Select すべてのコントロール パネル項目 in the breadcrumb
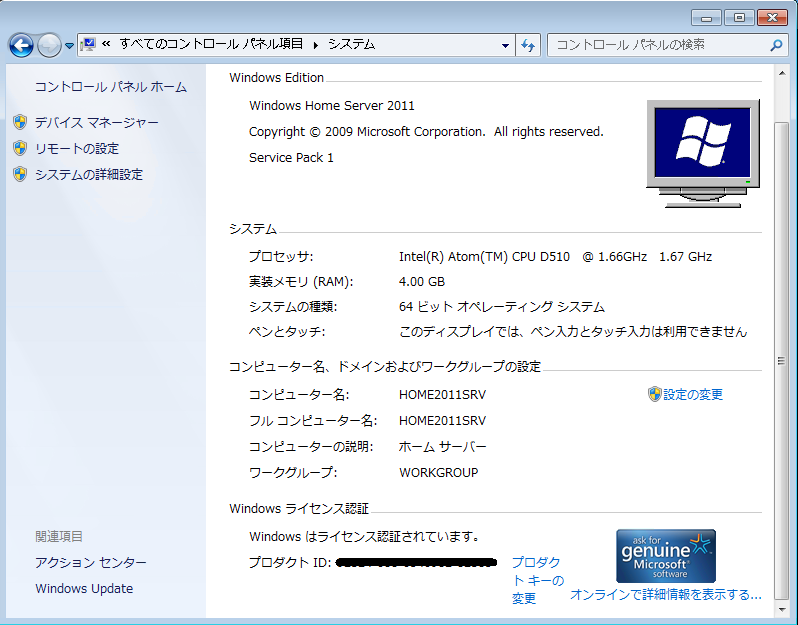 tap(211, 44)
